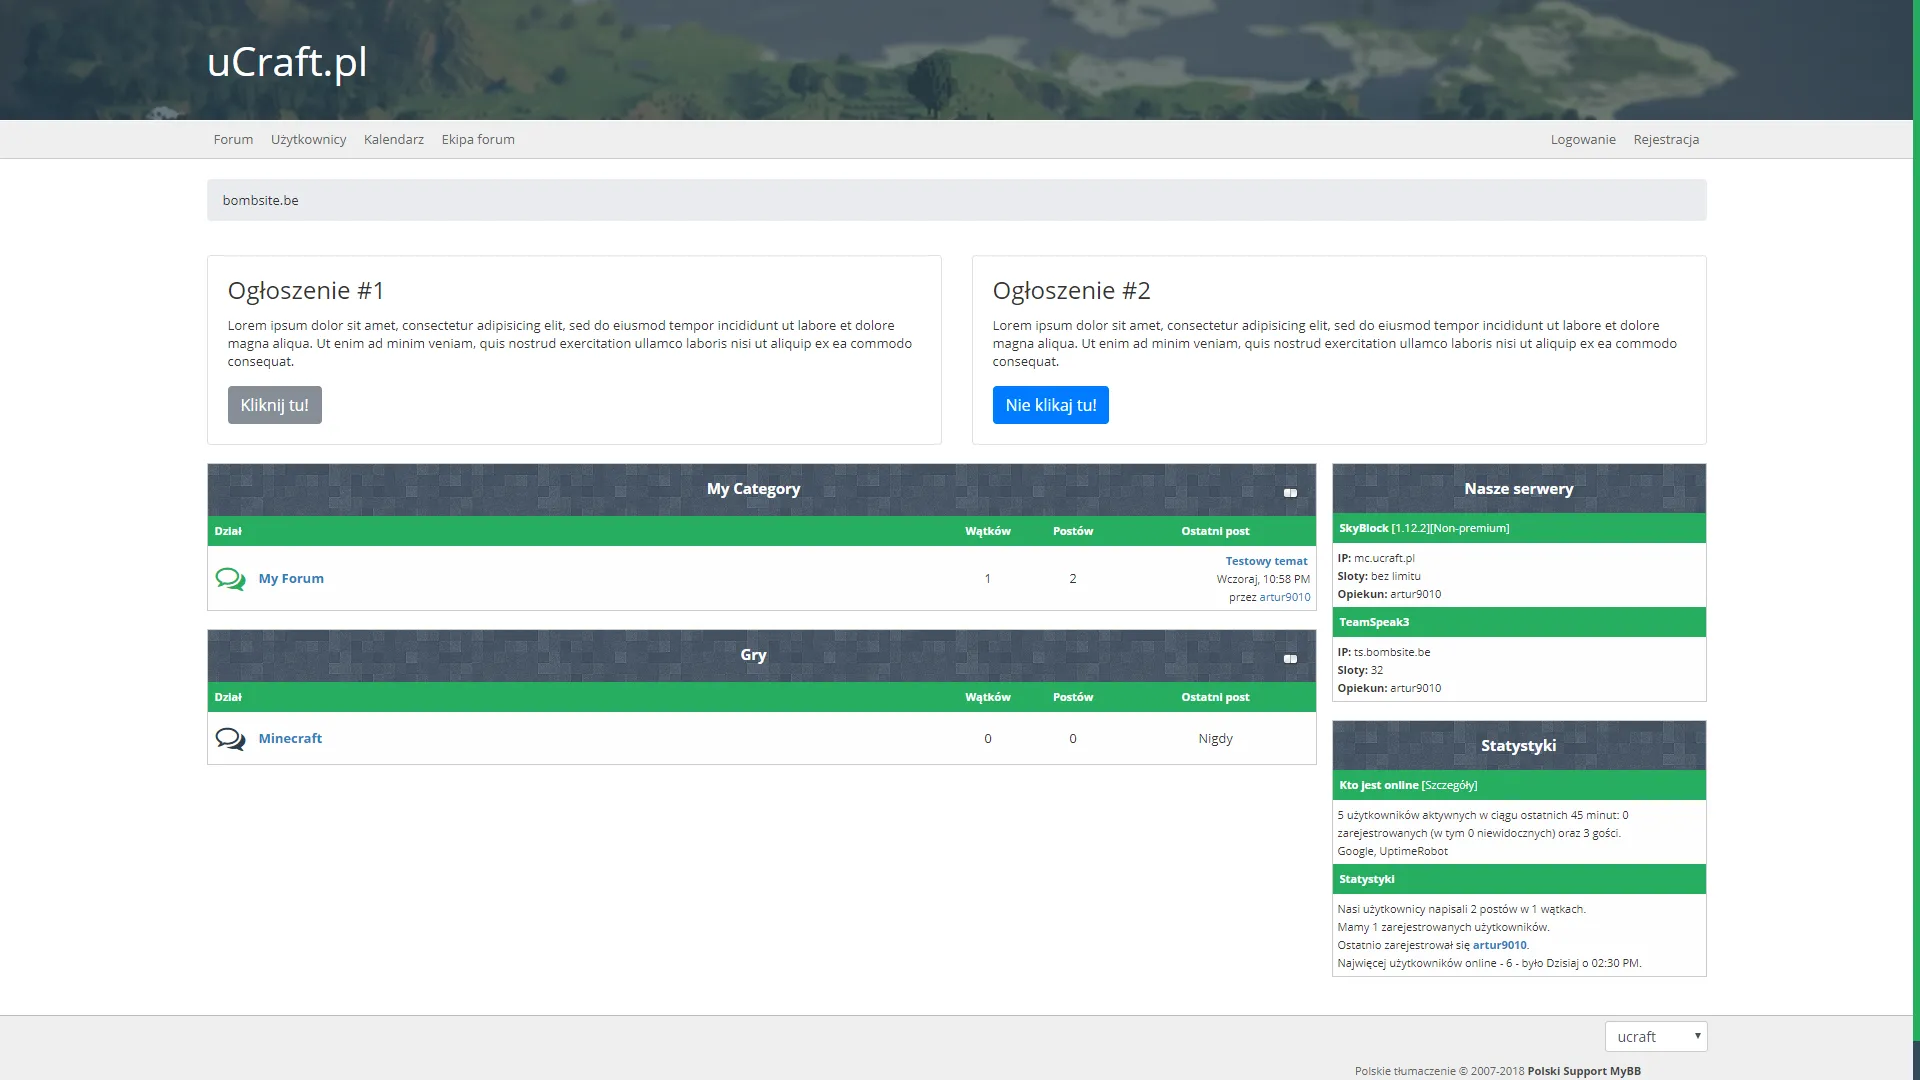
Task: Open the Polski Support MyBB footer link
Action: pos(1584,1071)
